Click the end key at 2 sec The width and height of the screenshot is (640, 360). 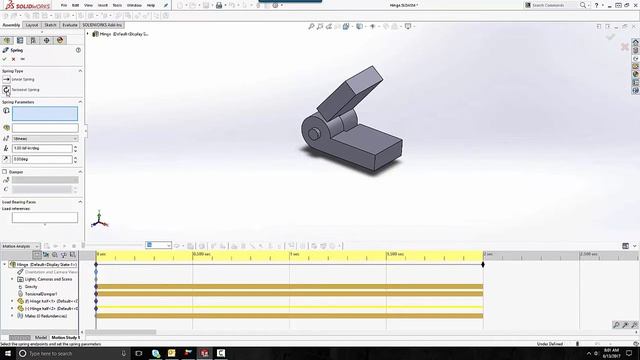[x=483, y=264]
